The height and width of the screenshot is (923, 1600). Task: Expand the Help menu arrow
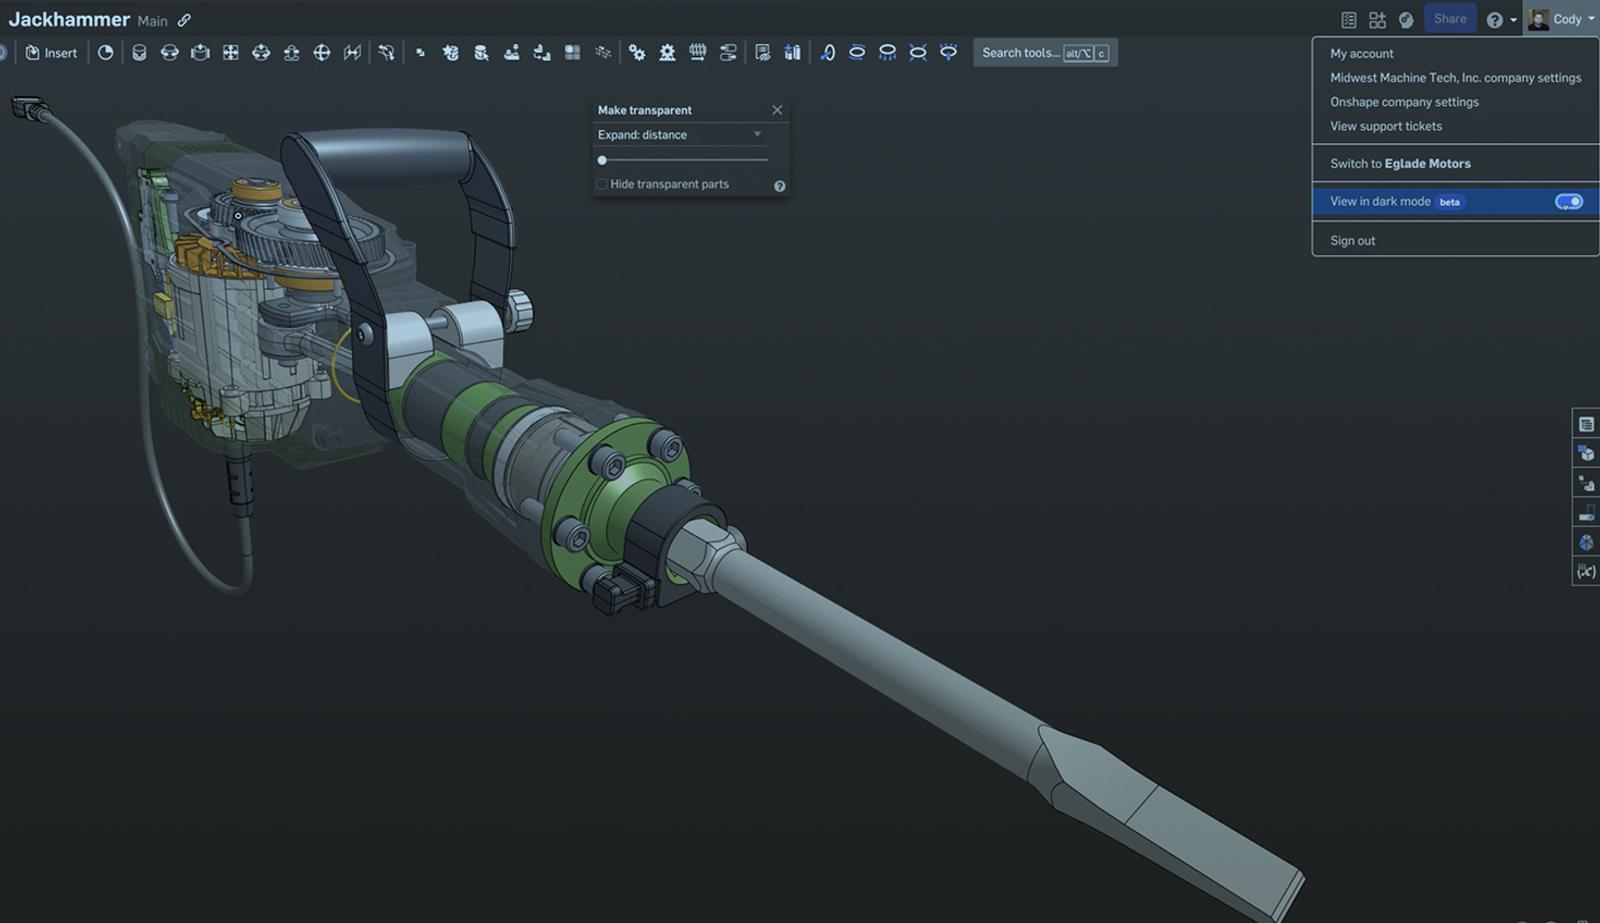click(1513, 20)
